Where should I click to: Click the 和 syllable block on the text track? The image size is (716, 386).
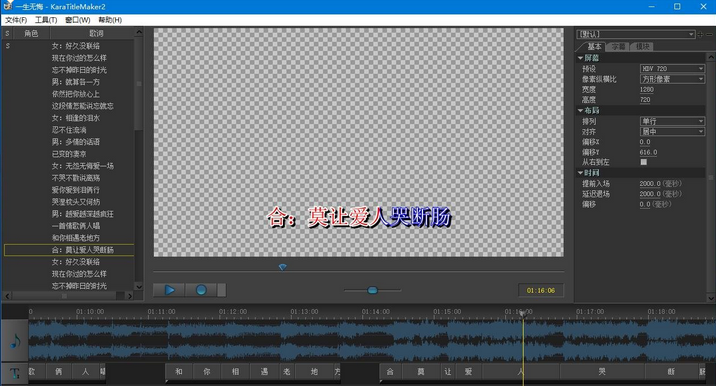pos(179,372)
